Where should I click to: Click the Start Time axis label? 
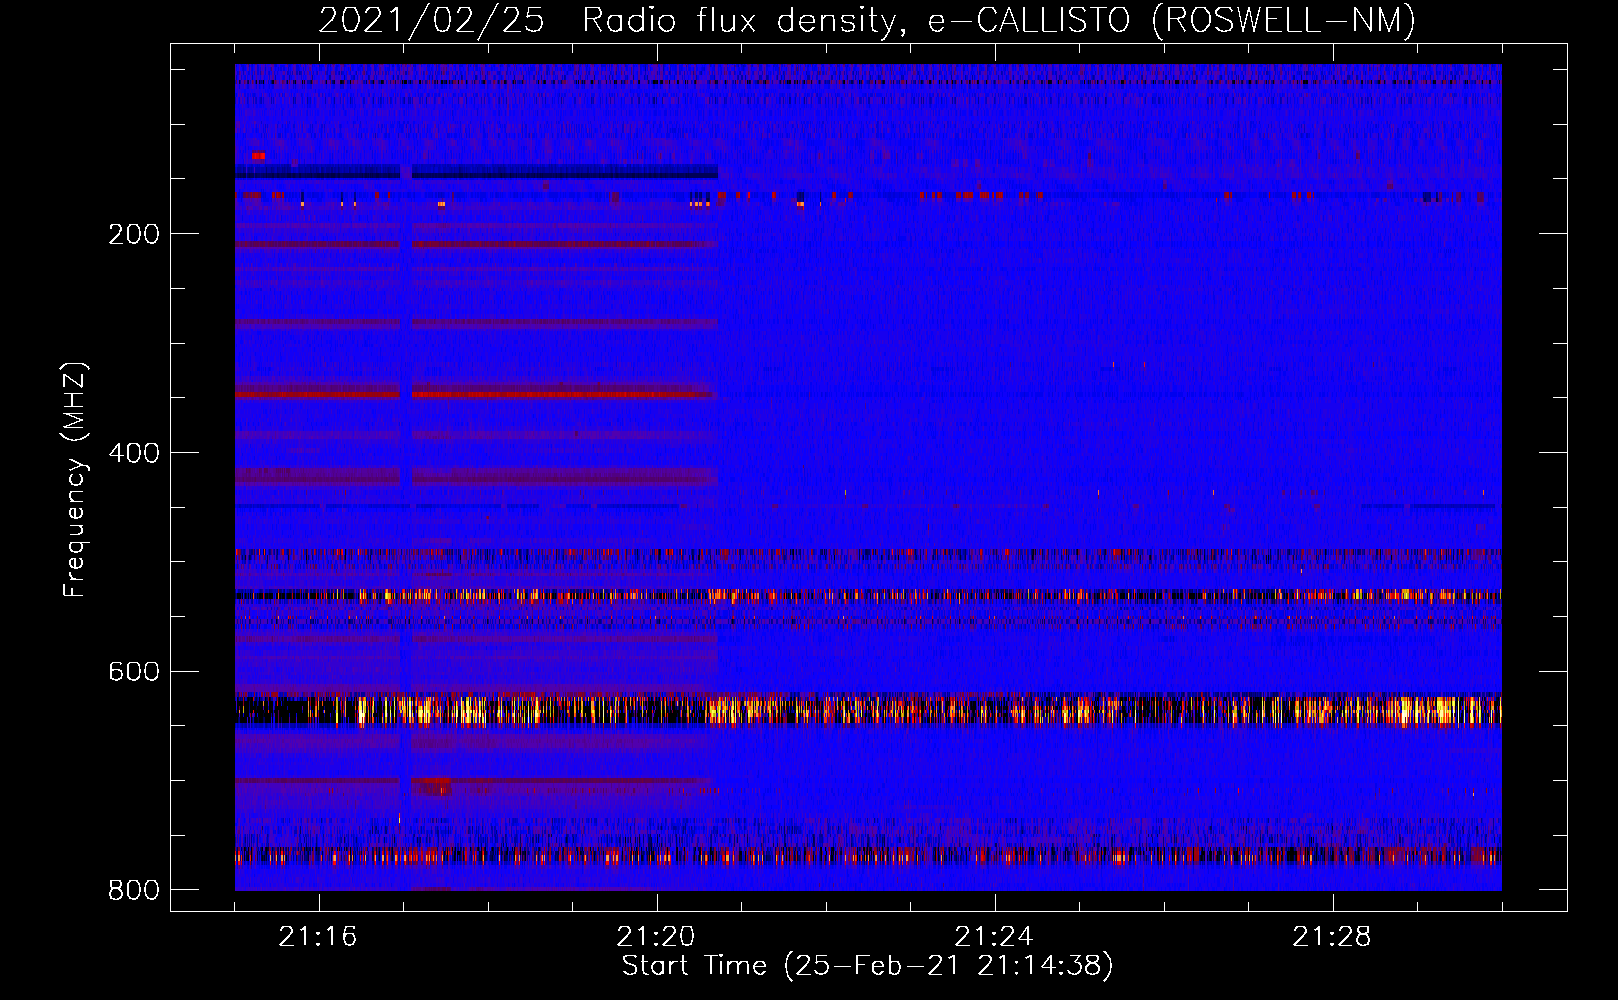pyautogui.click(x=867, y=966)
